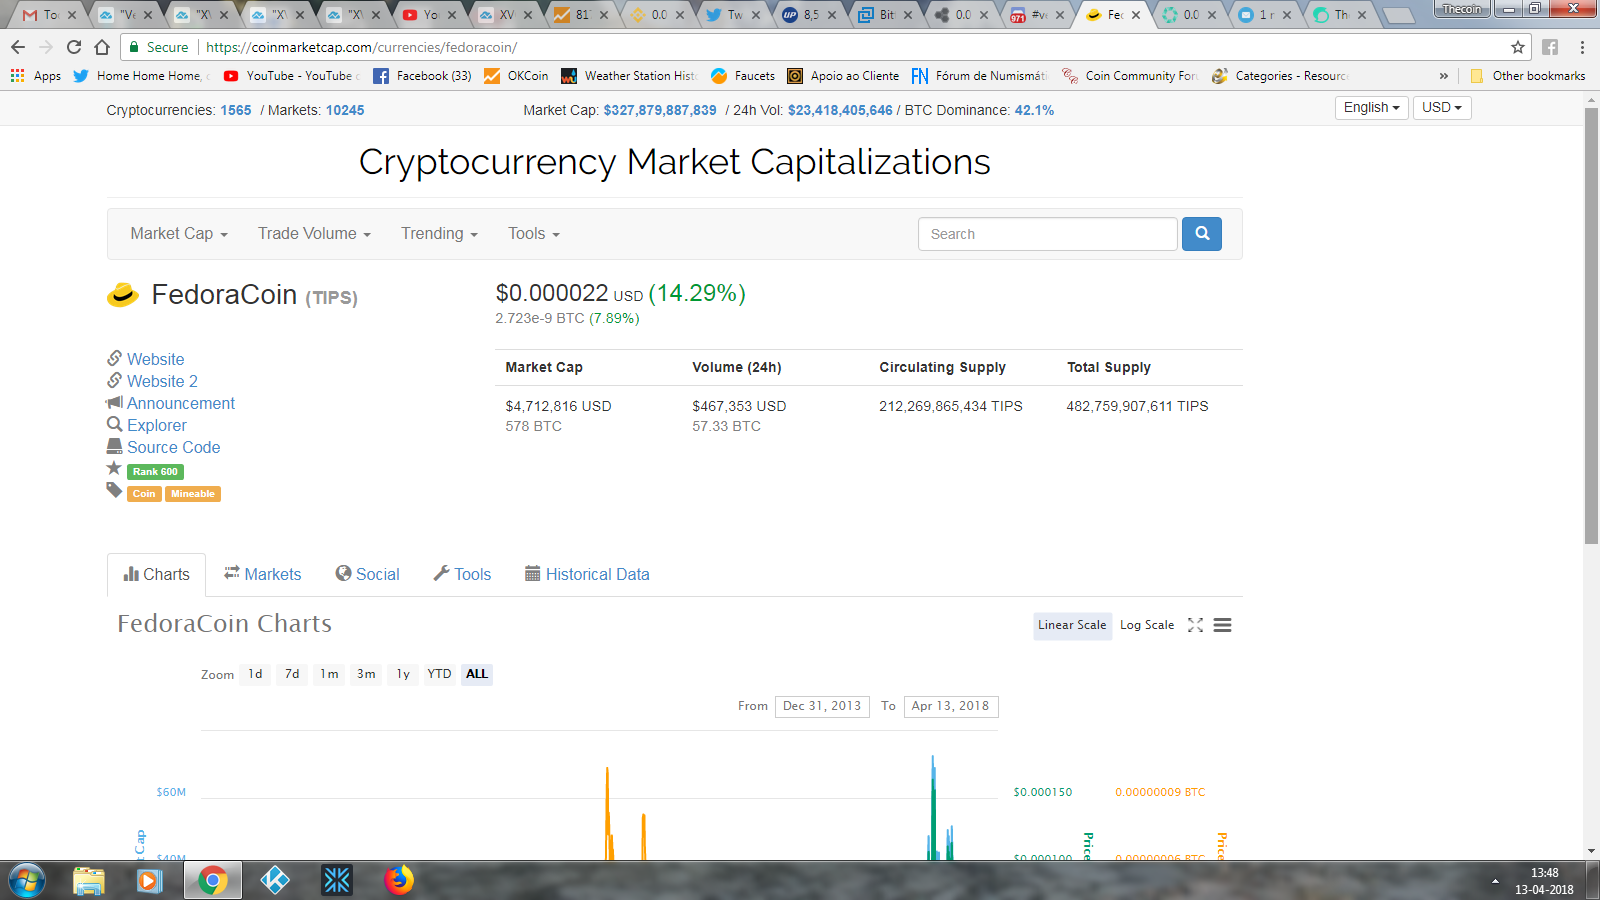
Task: Switch to Twitter browser tab
Action: pos(731,14)
